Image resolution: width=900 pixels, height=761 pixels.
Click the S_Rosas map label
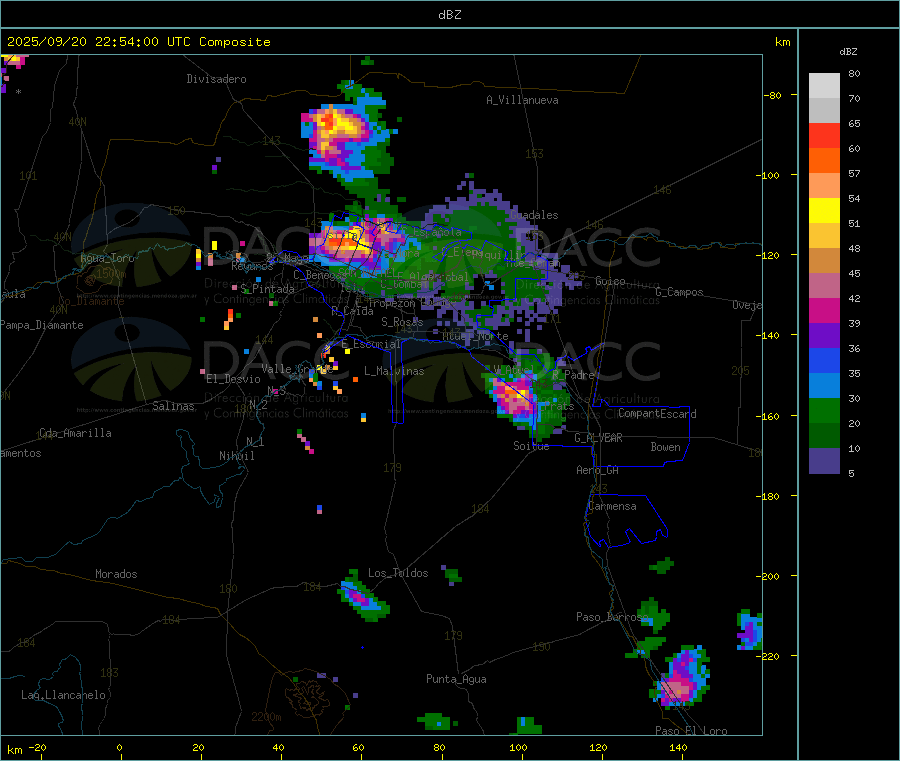pos(402,322)
